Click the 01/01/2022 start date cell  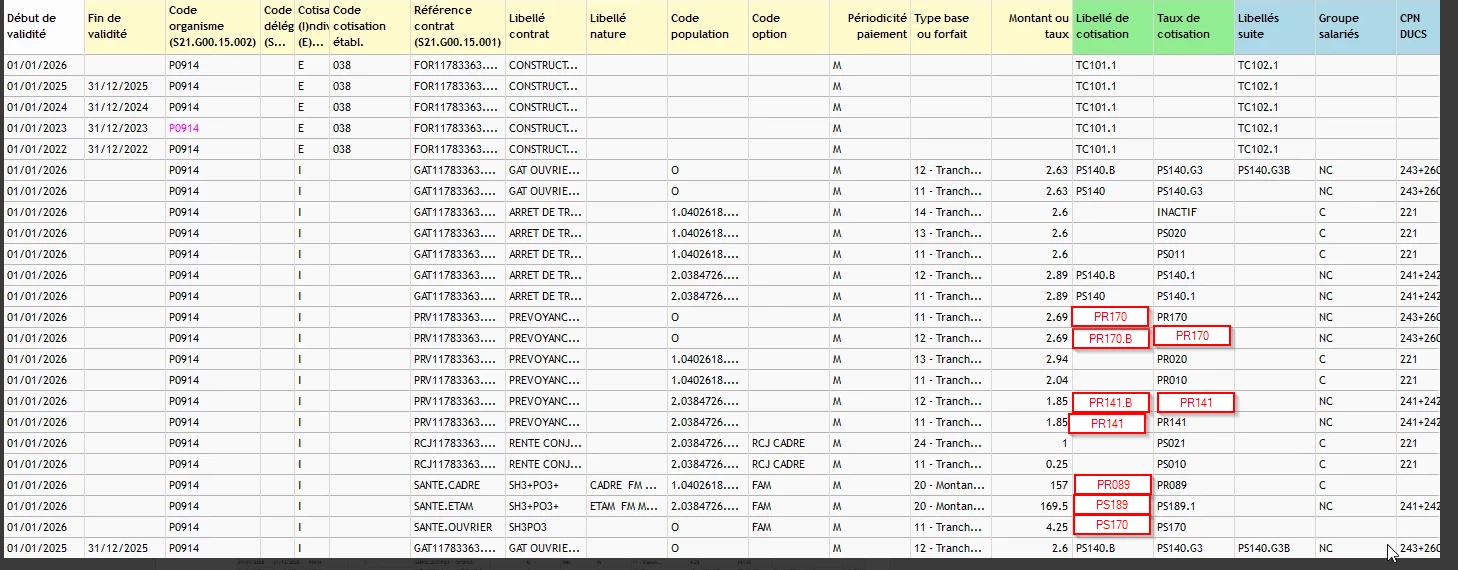(43, 149)
